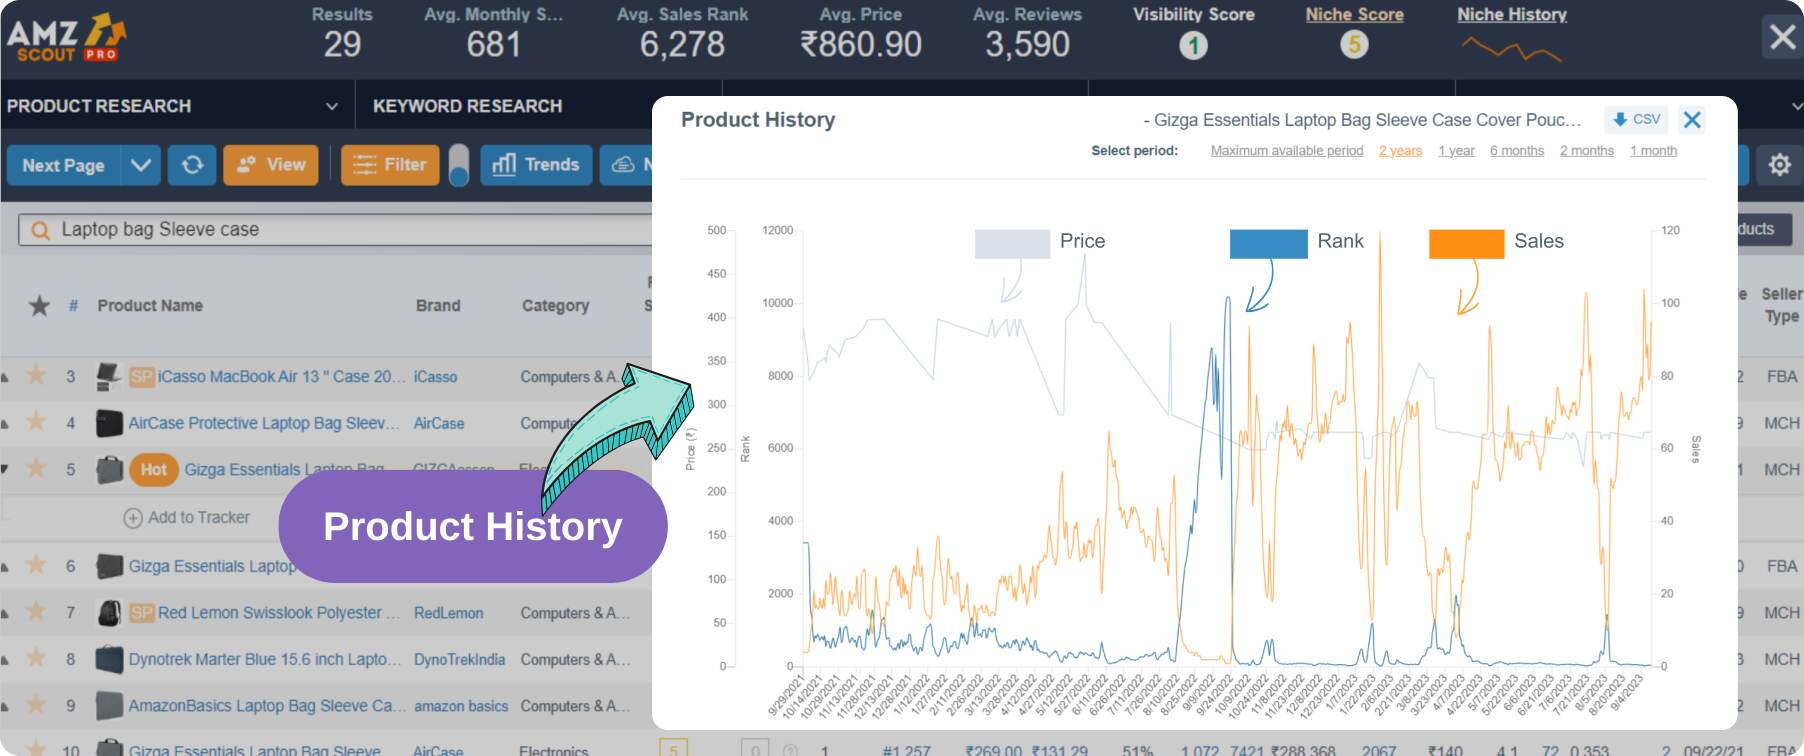Open the Trends button
Screen dimensions: 1804x756
[536, 165]
